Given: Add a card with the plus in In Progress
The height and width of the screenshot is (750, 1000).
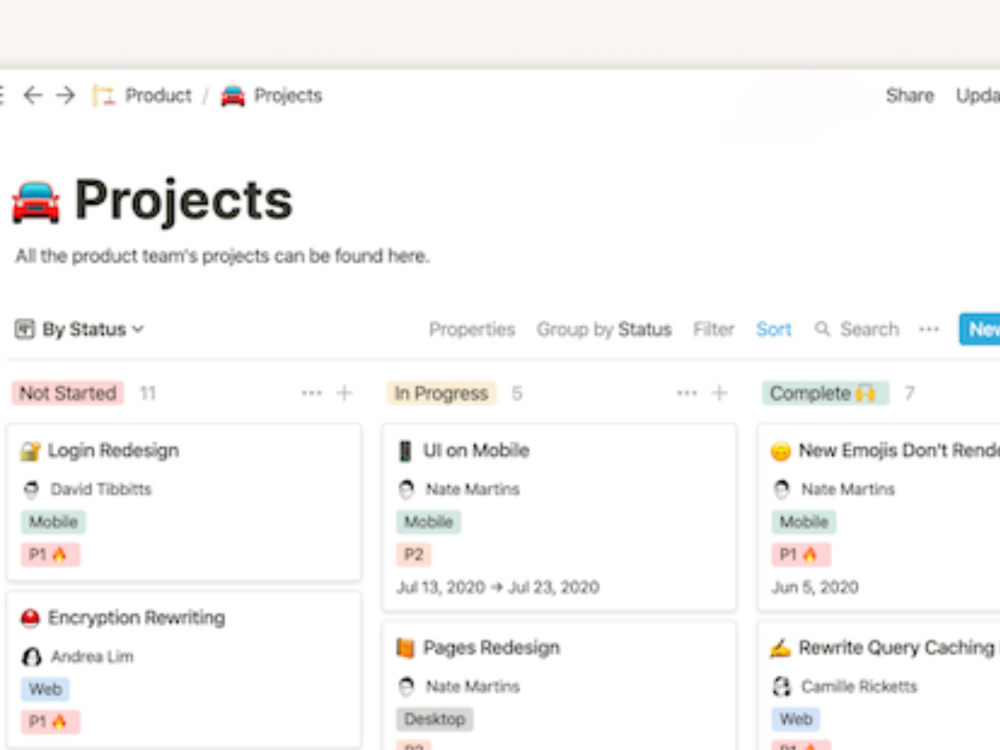Looking at the screenshot, I should (x=718, y=393).
